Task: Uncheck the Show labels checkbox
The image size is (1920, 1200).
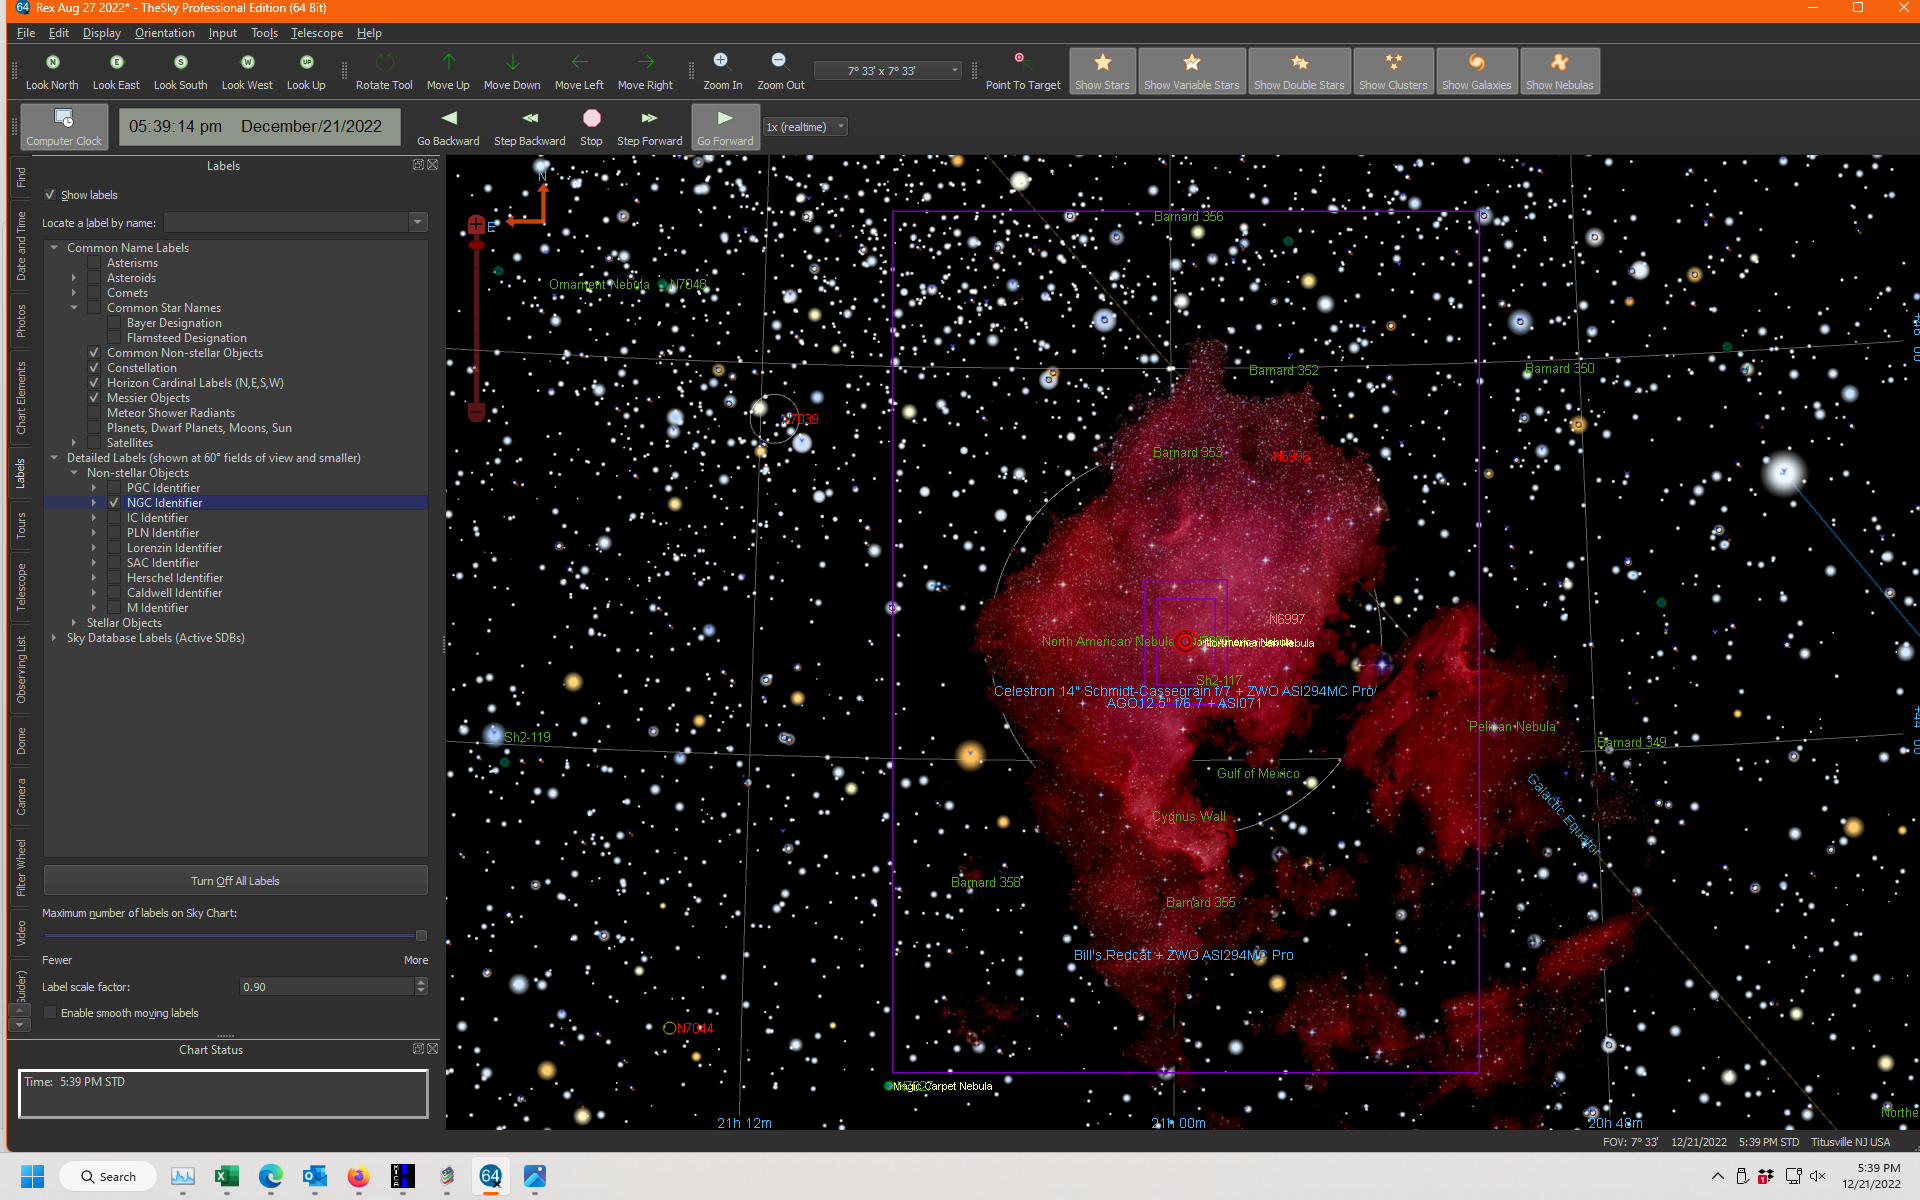Action: point(50,195)
